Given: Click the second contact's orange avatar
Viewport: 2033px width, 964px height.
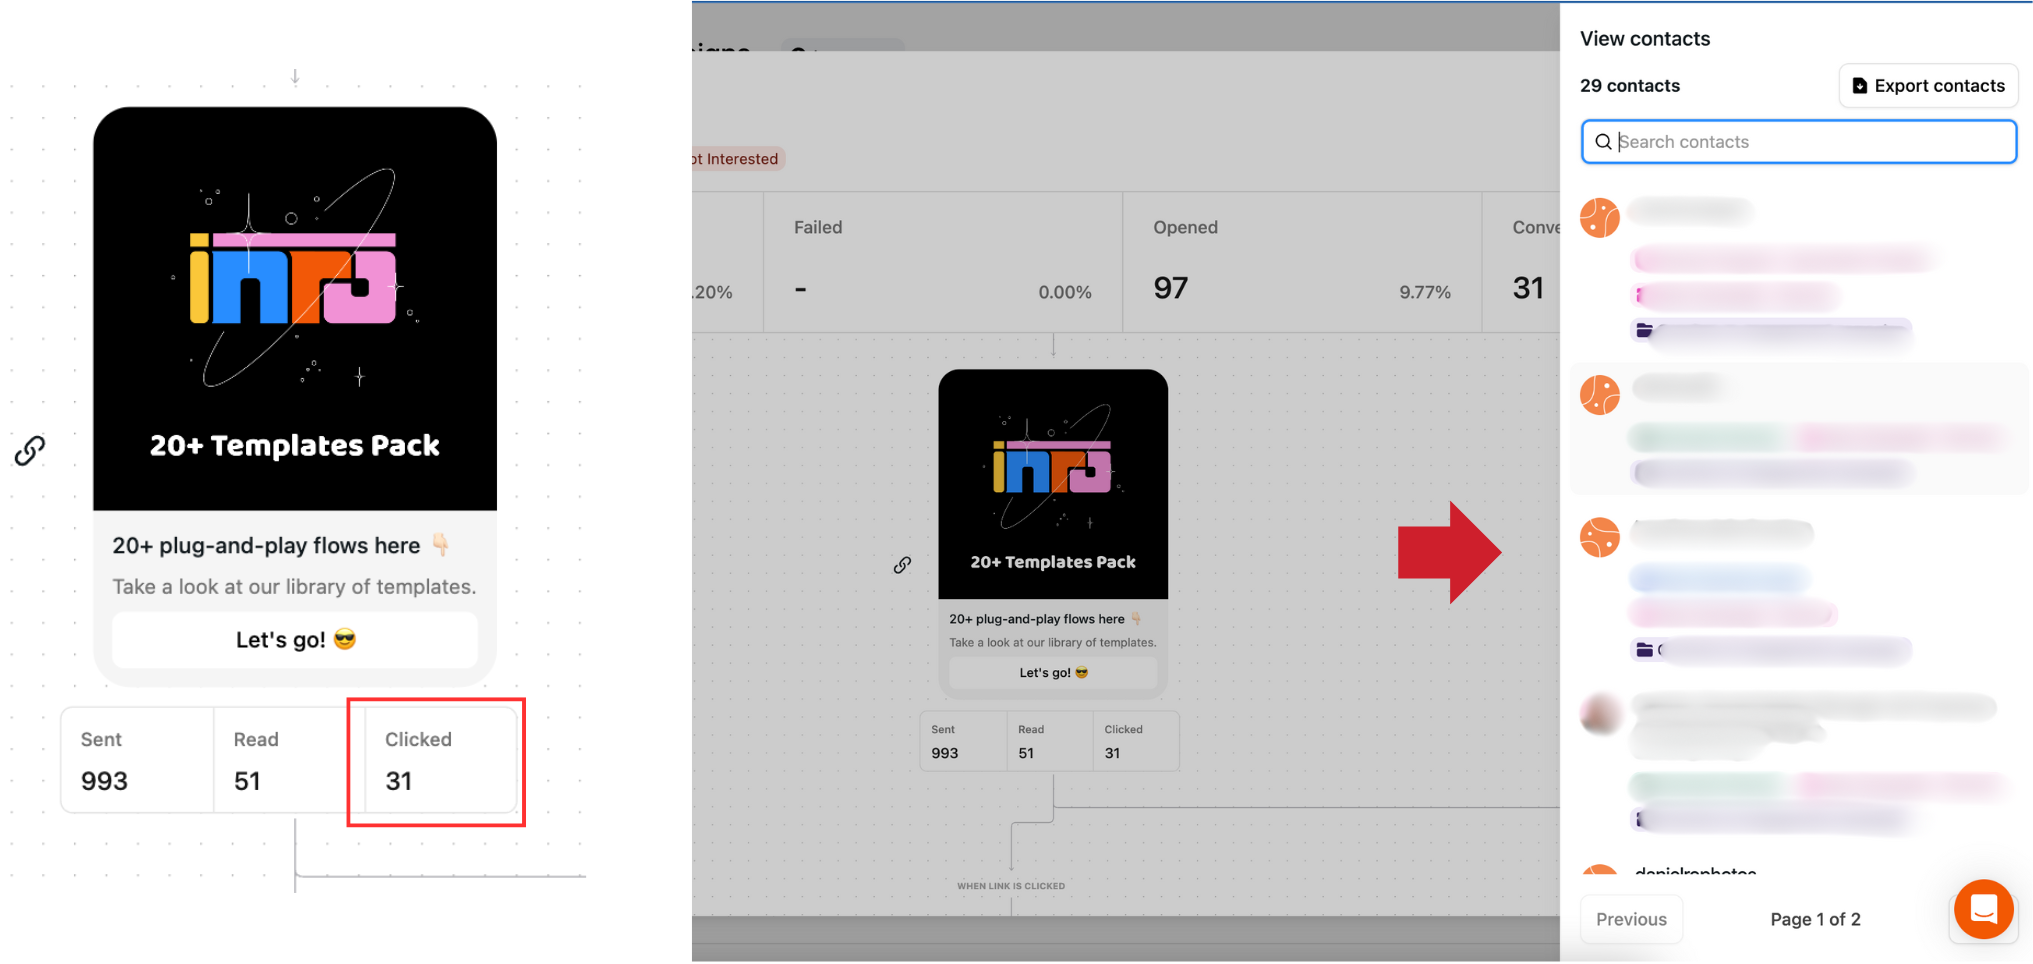Looking at the screenshot, I should coord(1600,395).
